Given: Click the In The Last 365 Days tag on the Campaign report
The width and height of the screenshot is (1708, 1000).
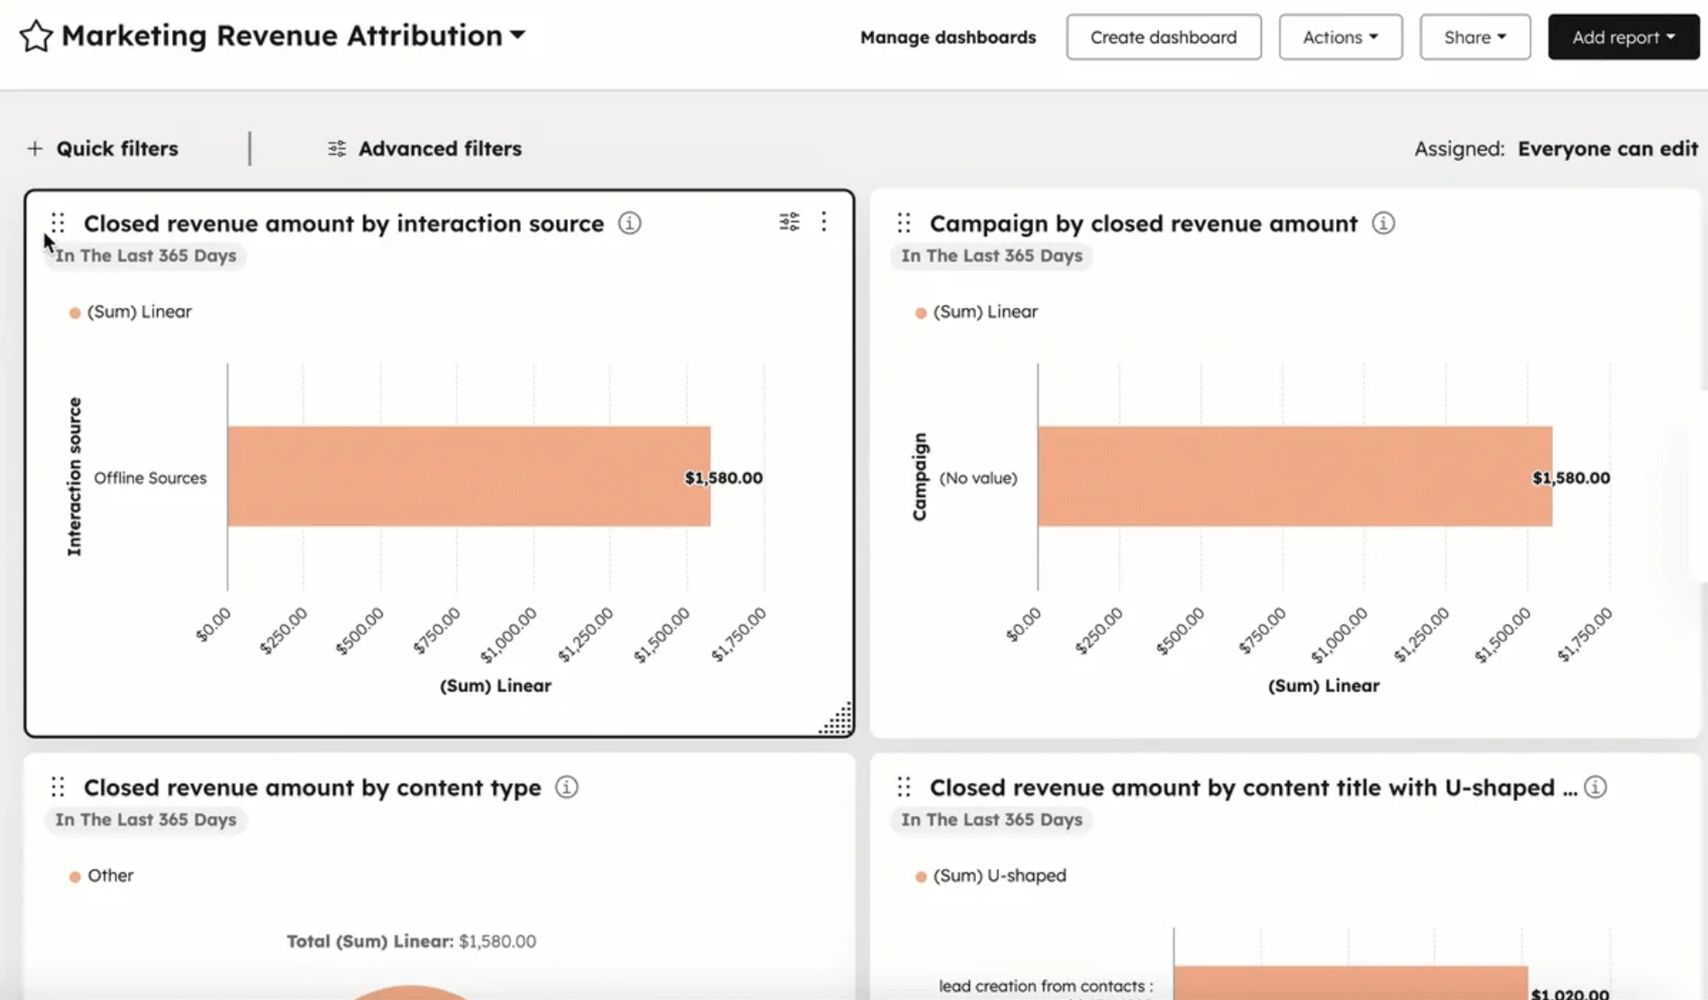Looking at the screenshot, I should (x=992, y=256).
